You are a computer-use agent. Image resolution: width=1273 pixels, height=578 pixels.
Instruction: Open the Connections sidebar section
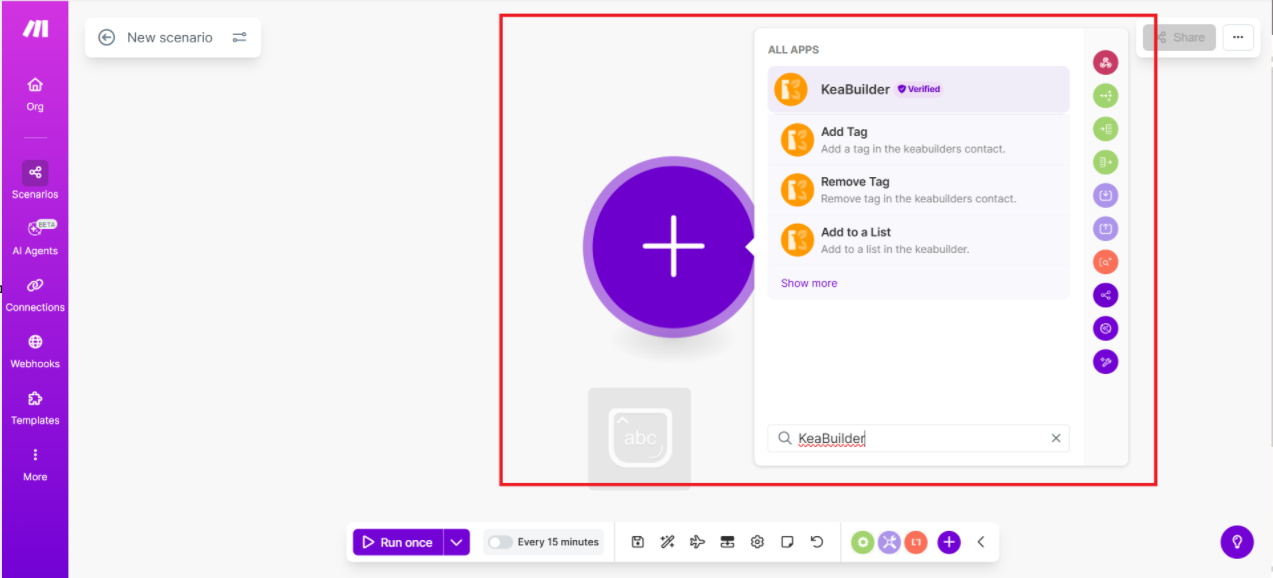click(35, 294)
